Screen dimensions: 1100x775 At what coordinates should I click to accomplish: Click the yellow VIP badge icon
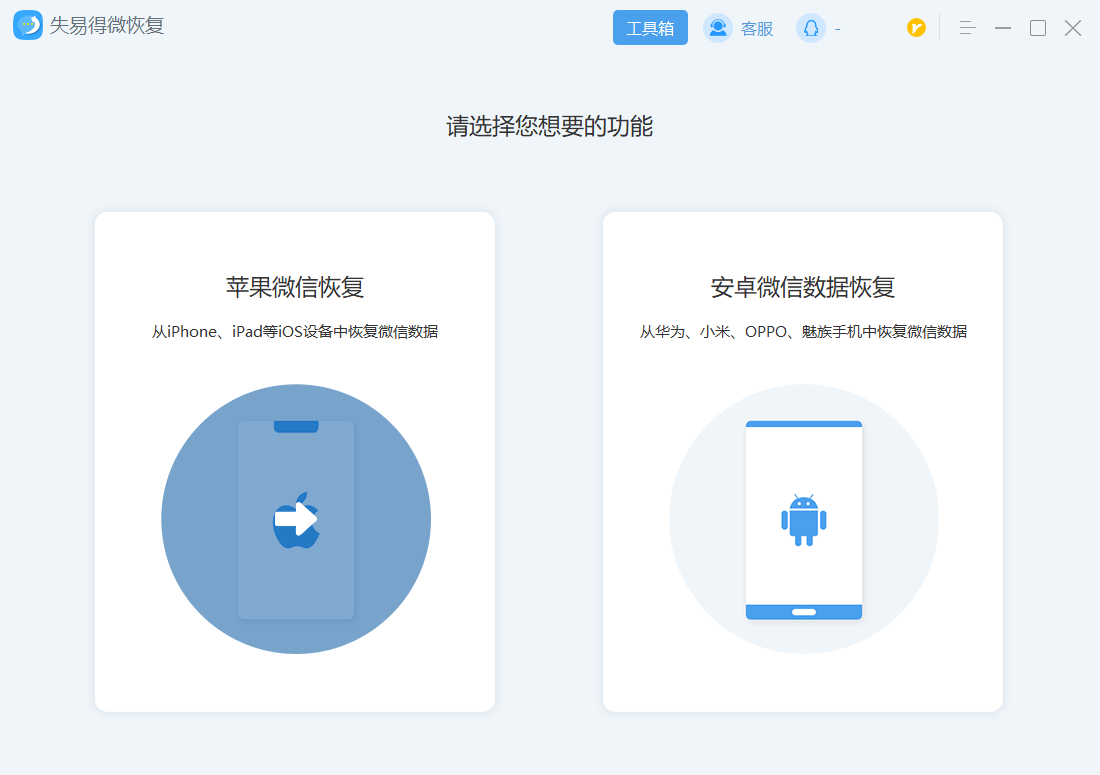click(x=916, y=28)
